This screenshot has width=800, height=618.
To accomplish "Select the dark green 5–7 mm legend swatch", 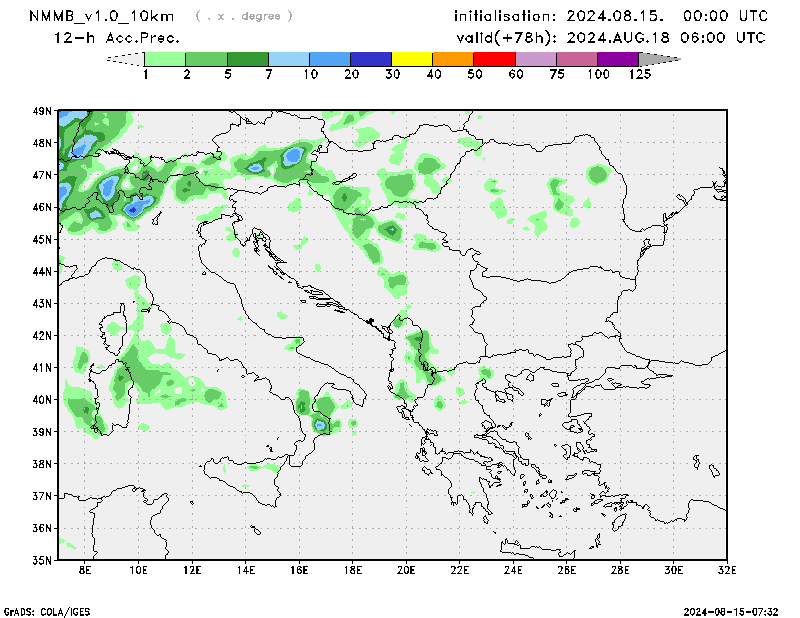I will pyautogui.click(x=248, y=59).
